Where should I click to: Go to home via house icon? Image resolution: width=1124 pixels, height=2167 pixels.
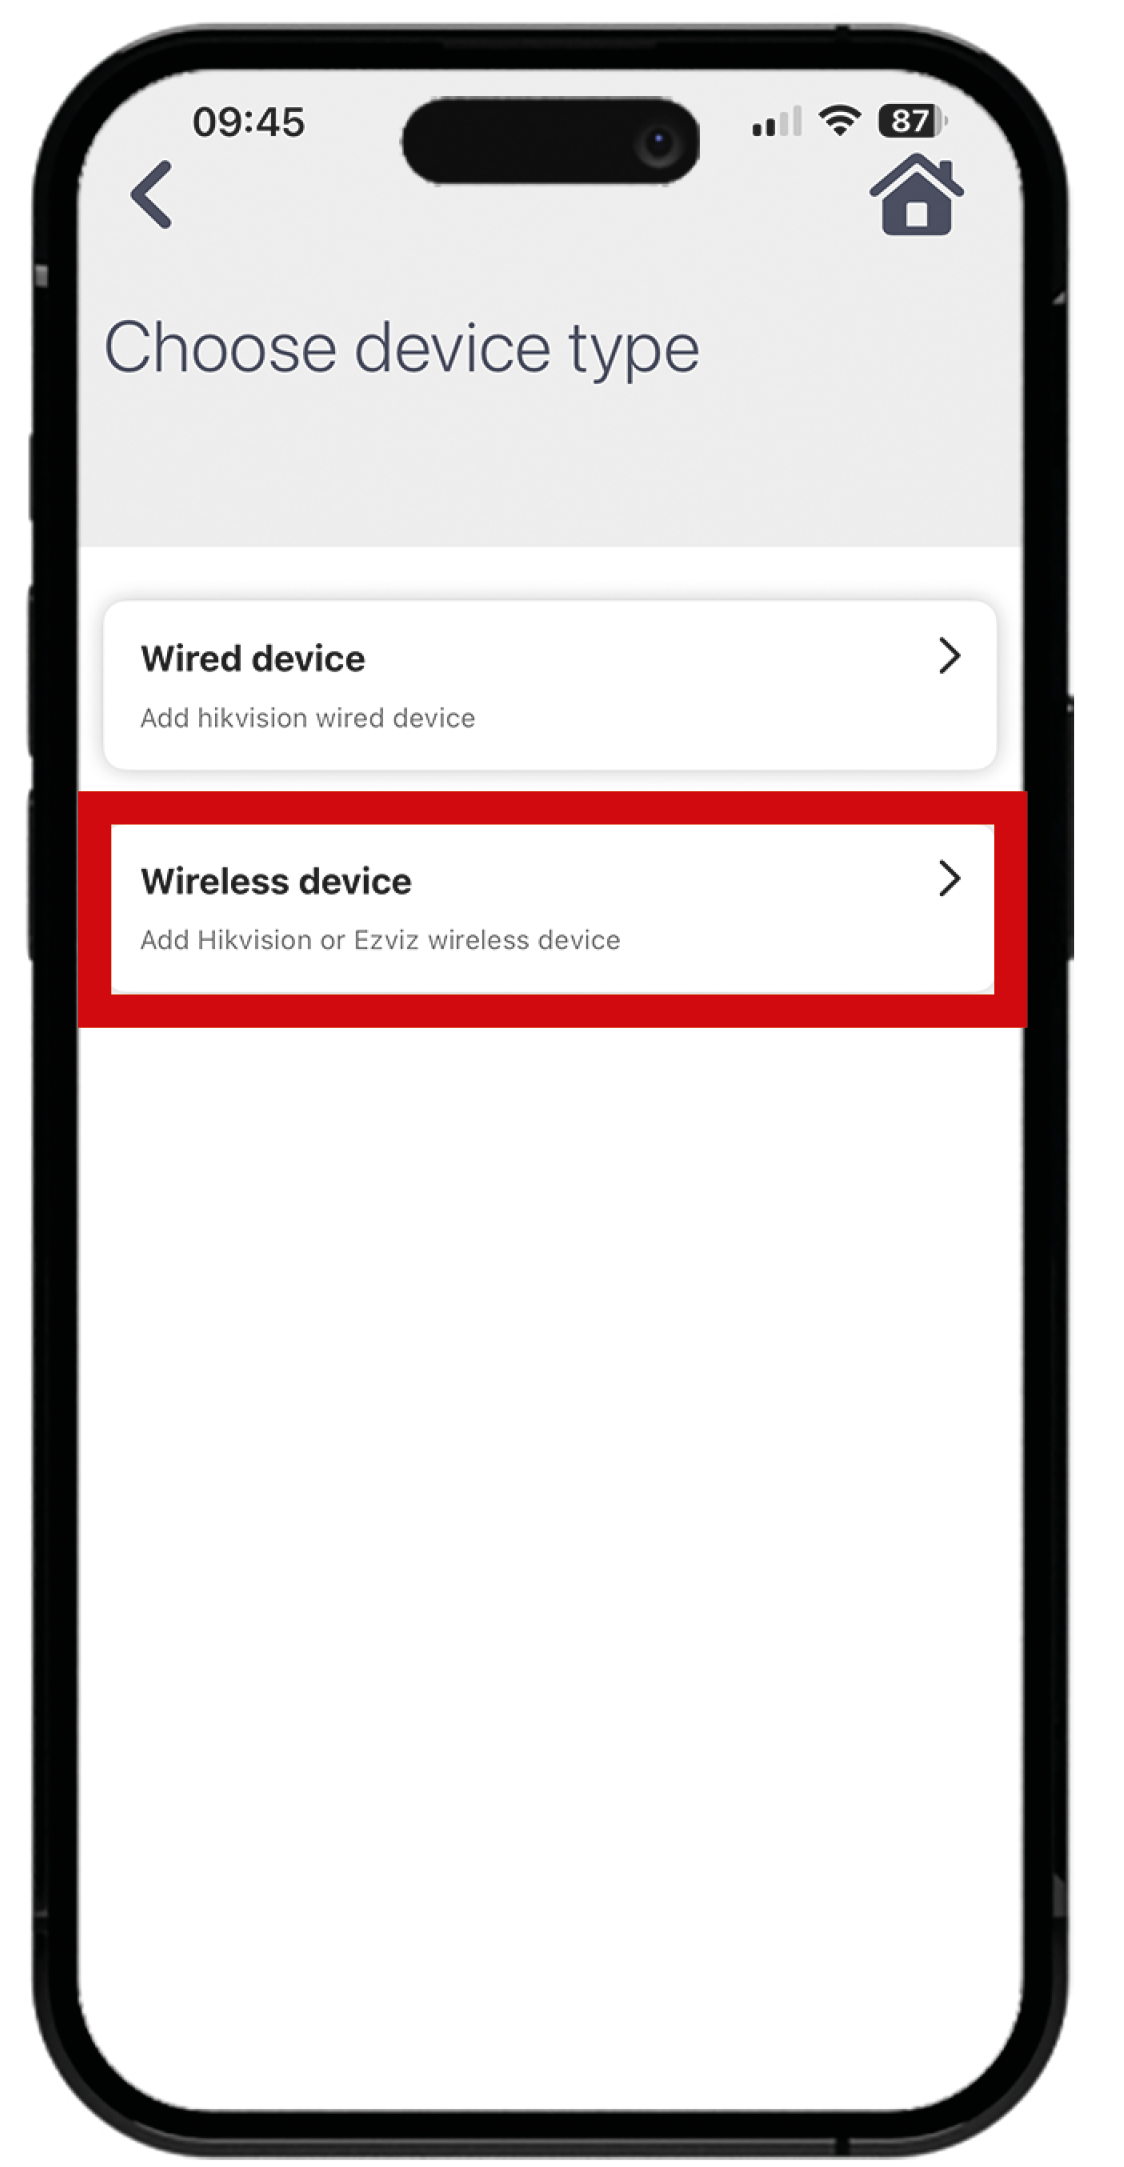pos(916,195)
